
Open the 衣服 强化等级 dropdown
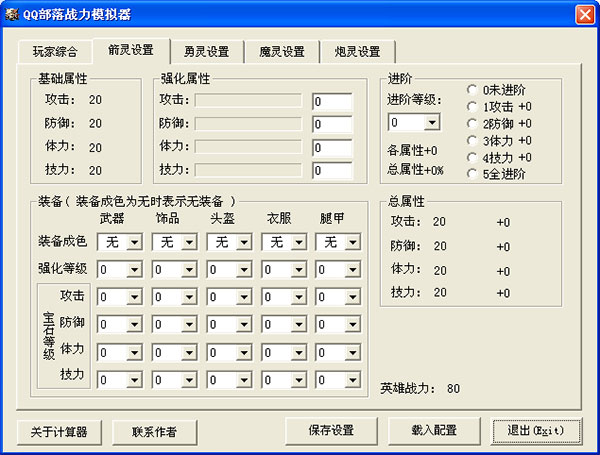click(284, 269)
